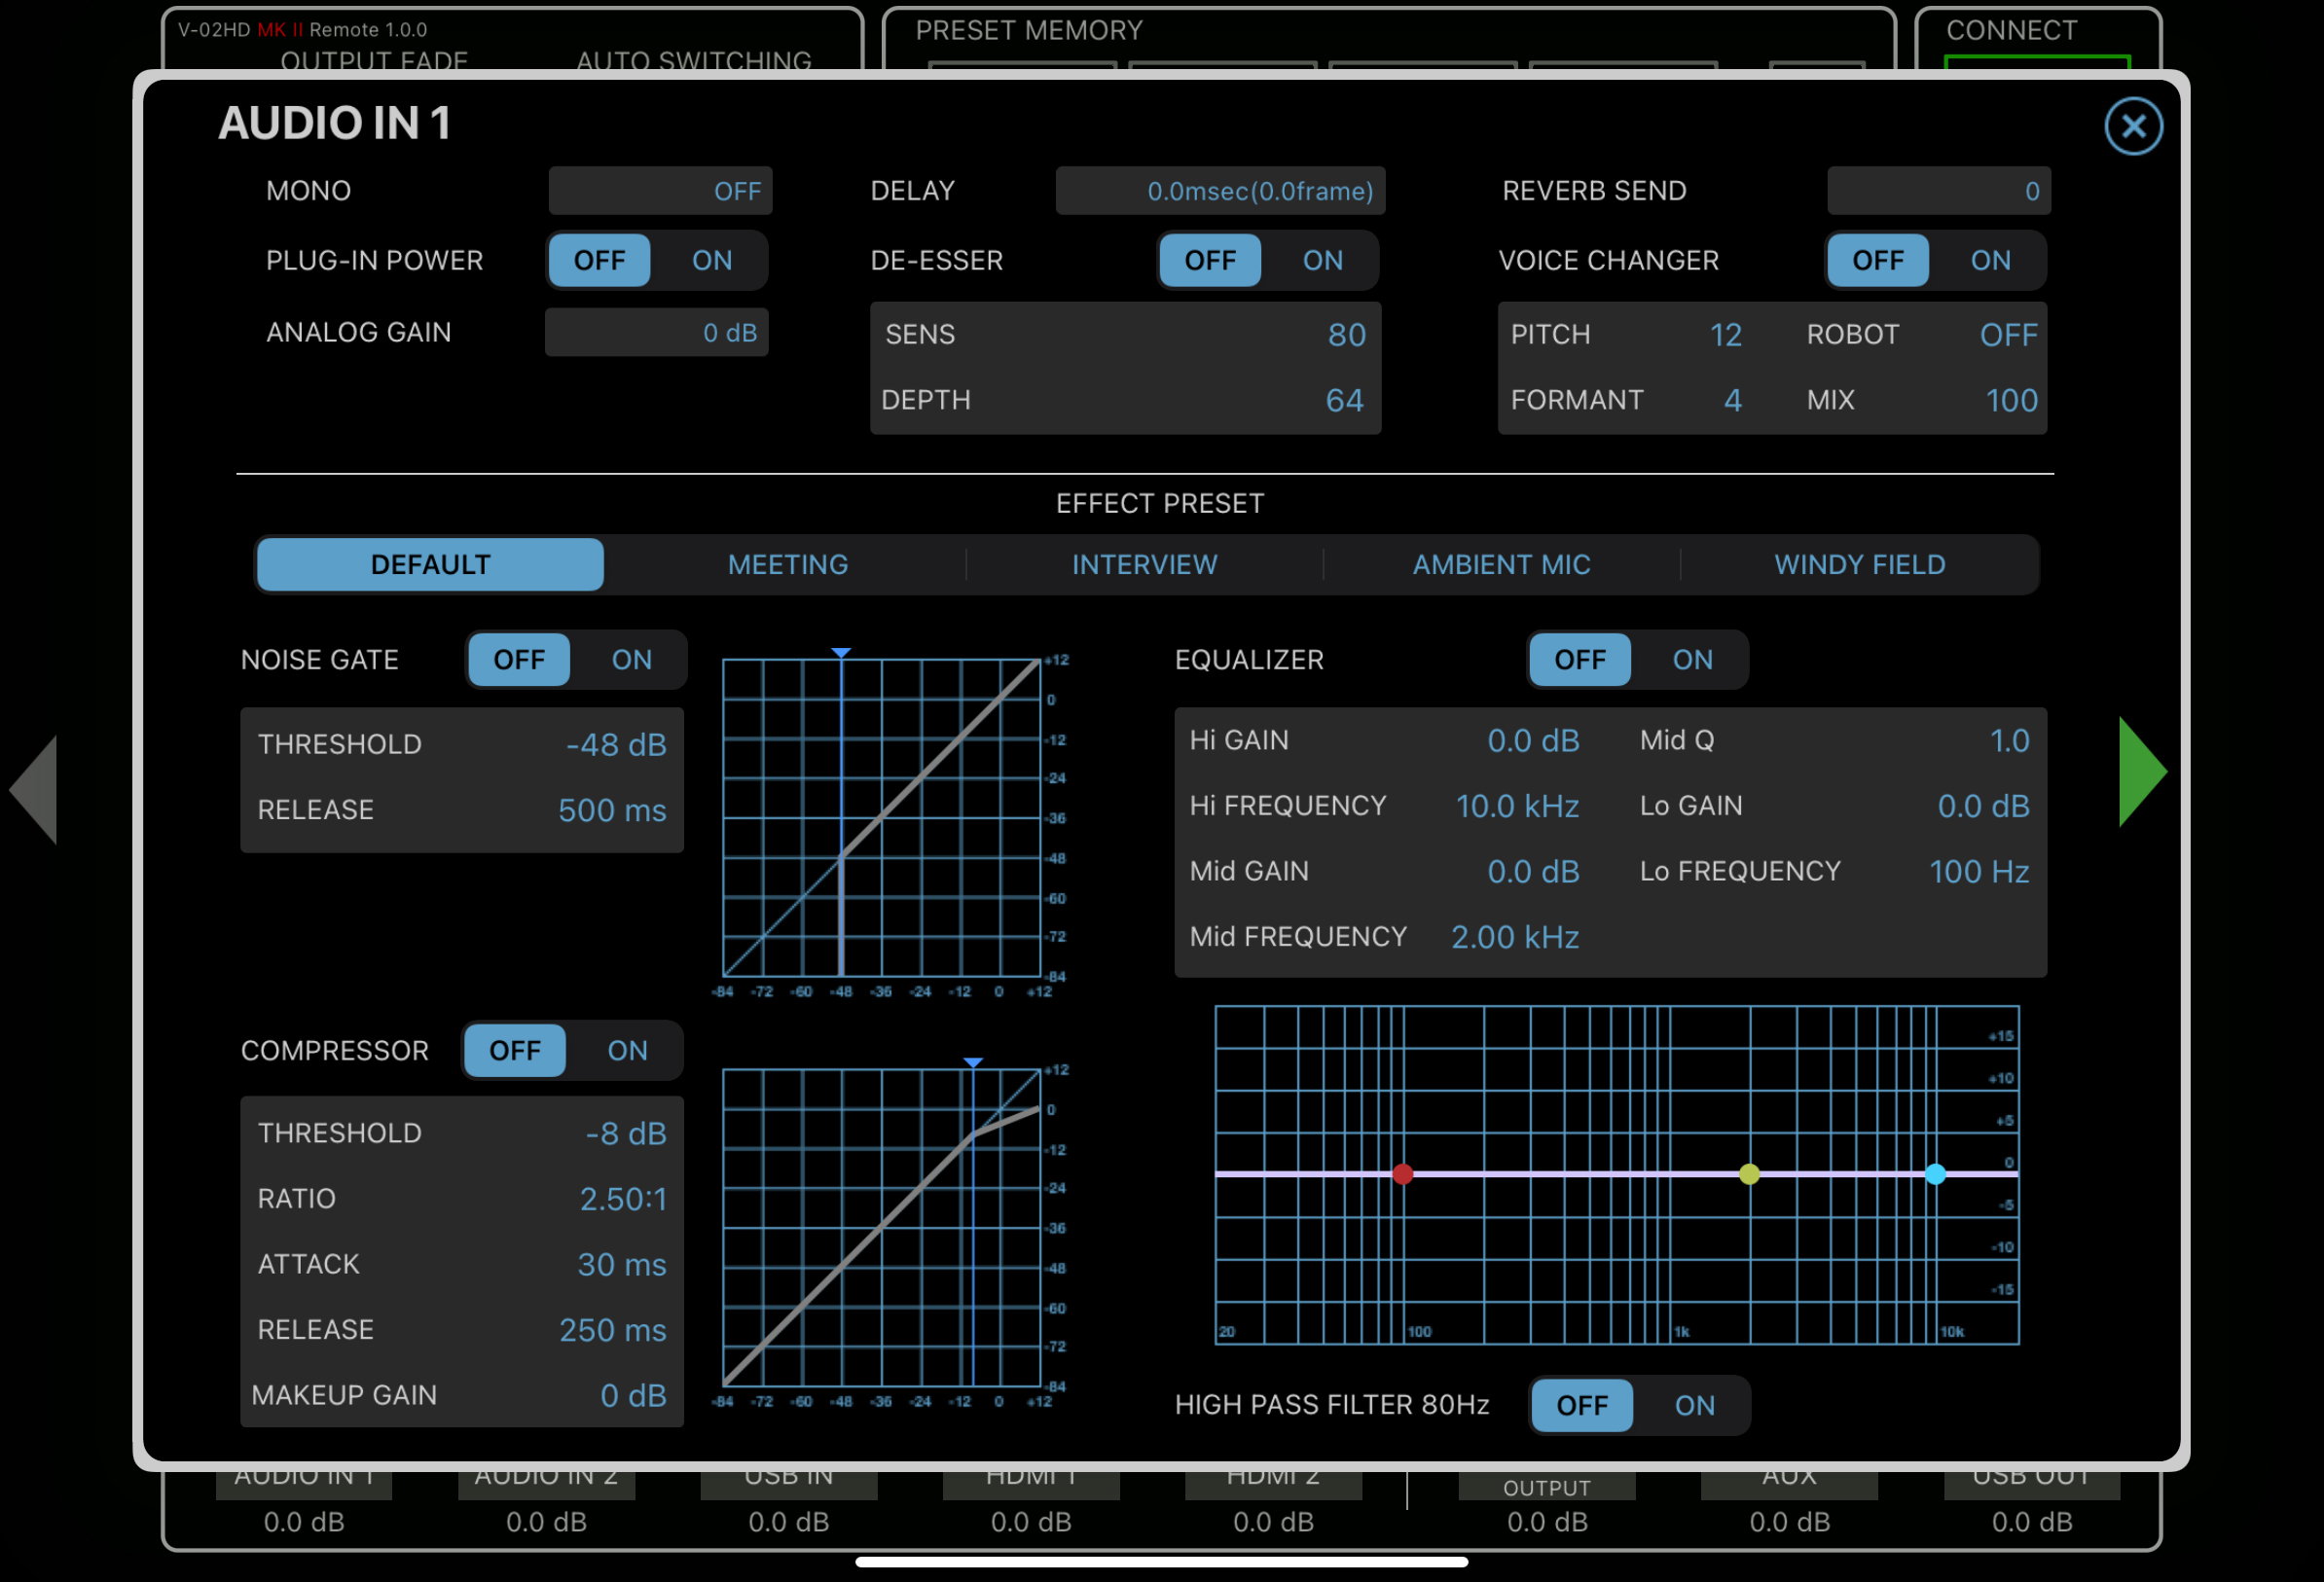Click the green next-channel arrow
The height and width of the screenshot is (1582, 2324).
[2139, 772]
